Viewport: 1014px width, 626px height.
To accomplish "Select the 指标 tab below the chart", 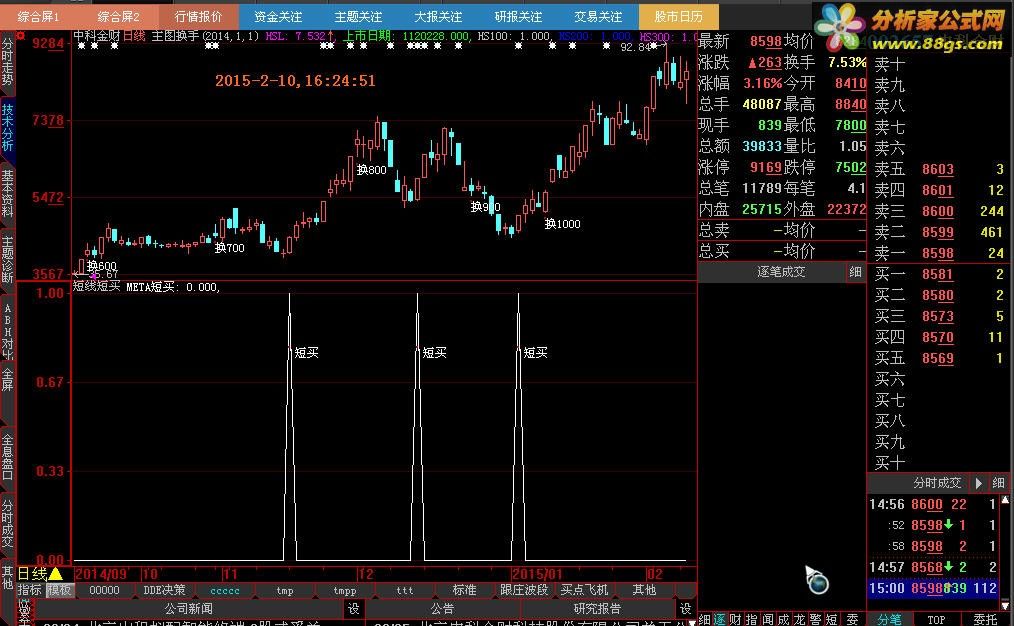I will coord(30,590).
